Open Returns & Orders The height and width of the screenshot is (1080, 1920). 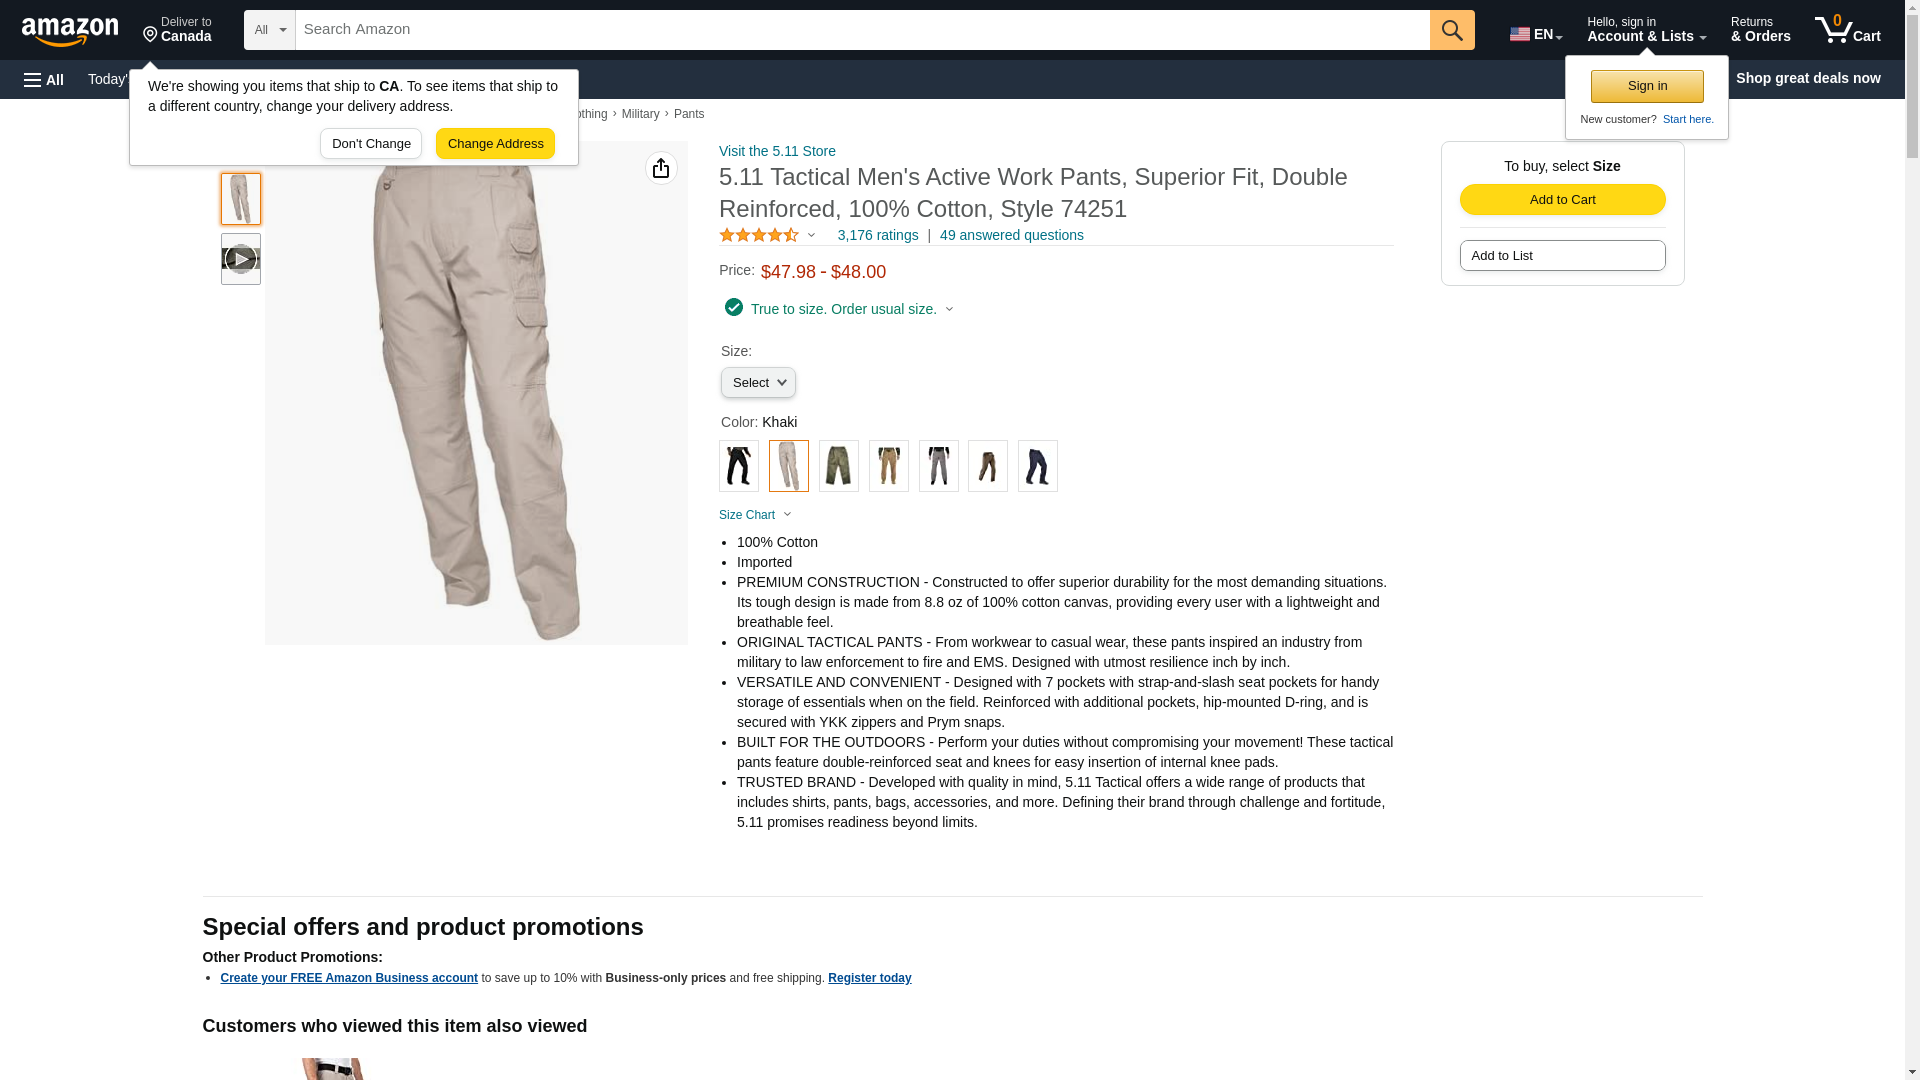click(1760, 30)
